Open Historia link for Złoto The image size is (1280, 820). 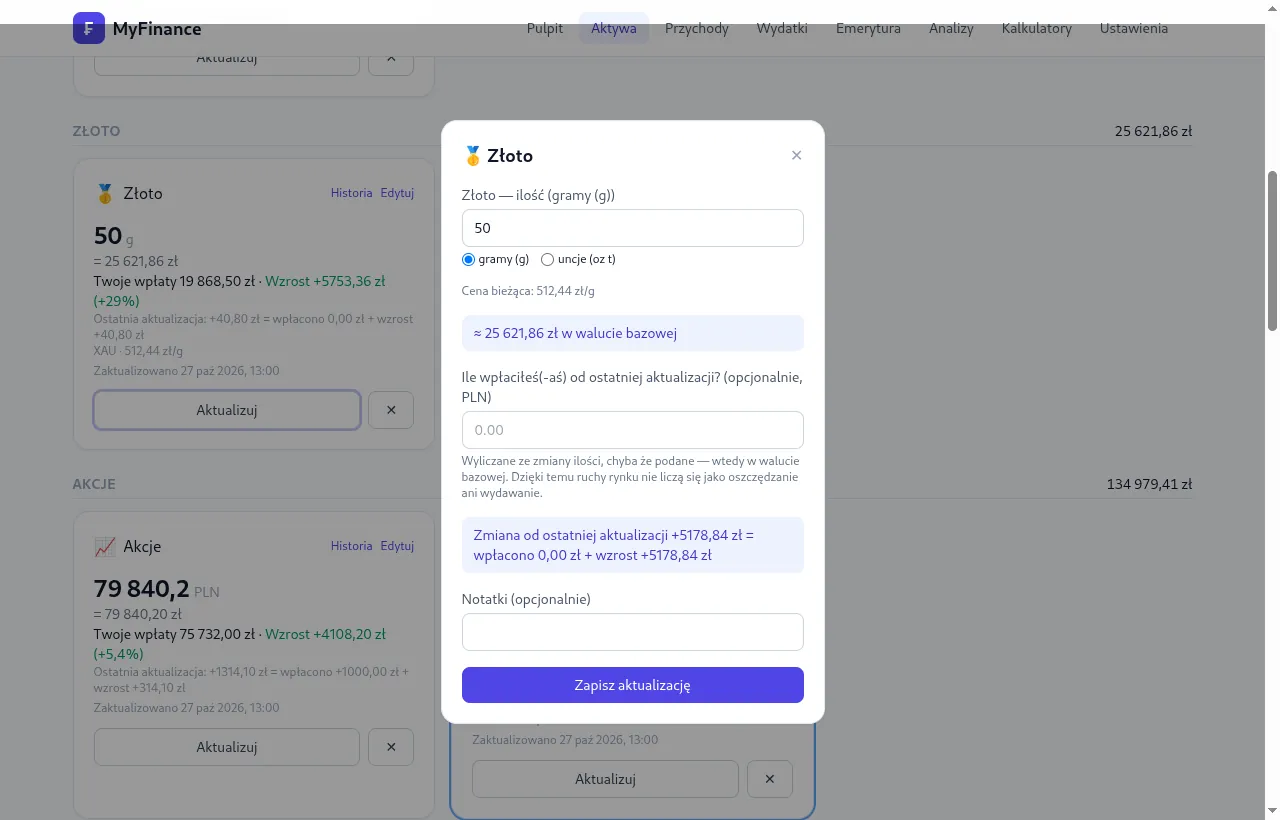351,193
